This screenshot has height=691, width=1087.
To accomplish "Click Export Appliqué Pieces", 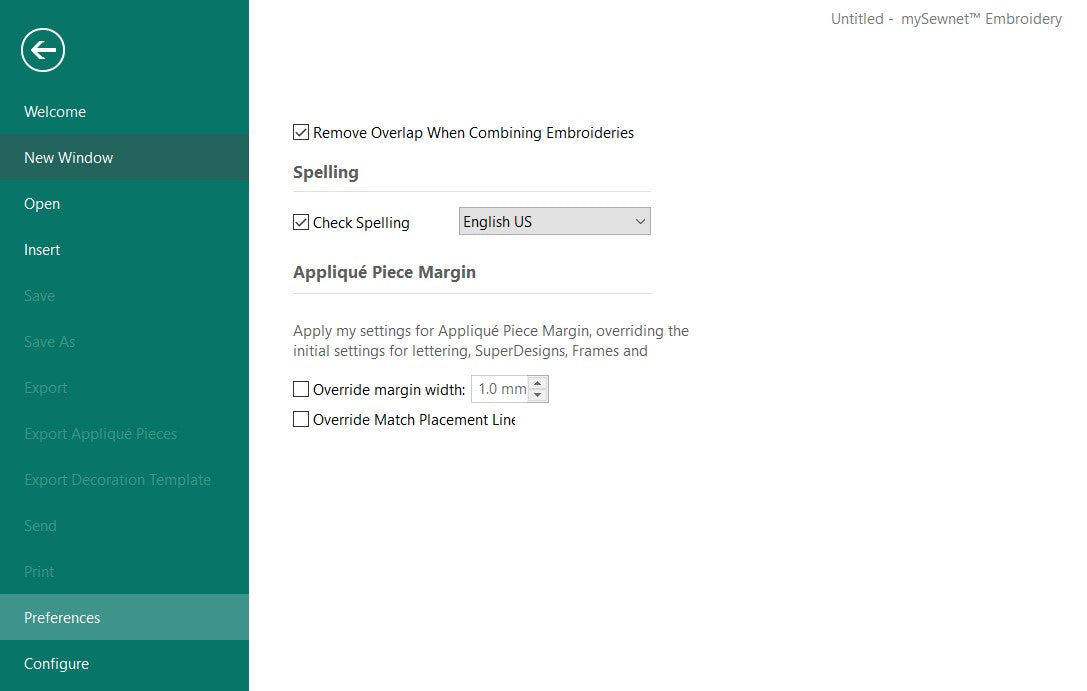I will point(100,434).
